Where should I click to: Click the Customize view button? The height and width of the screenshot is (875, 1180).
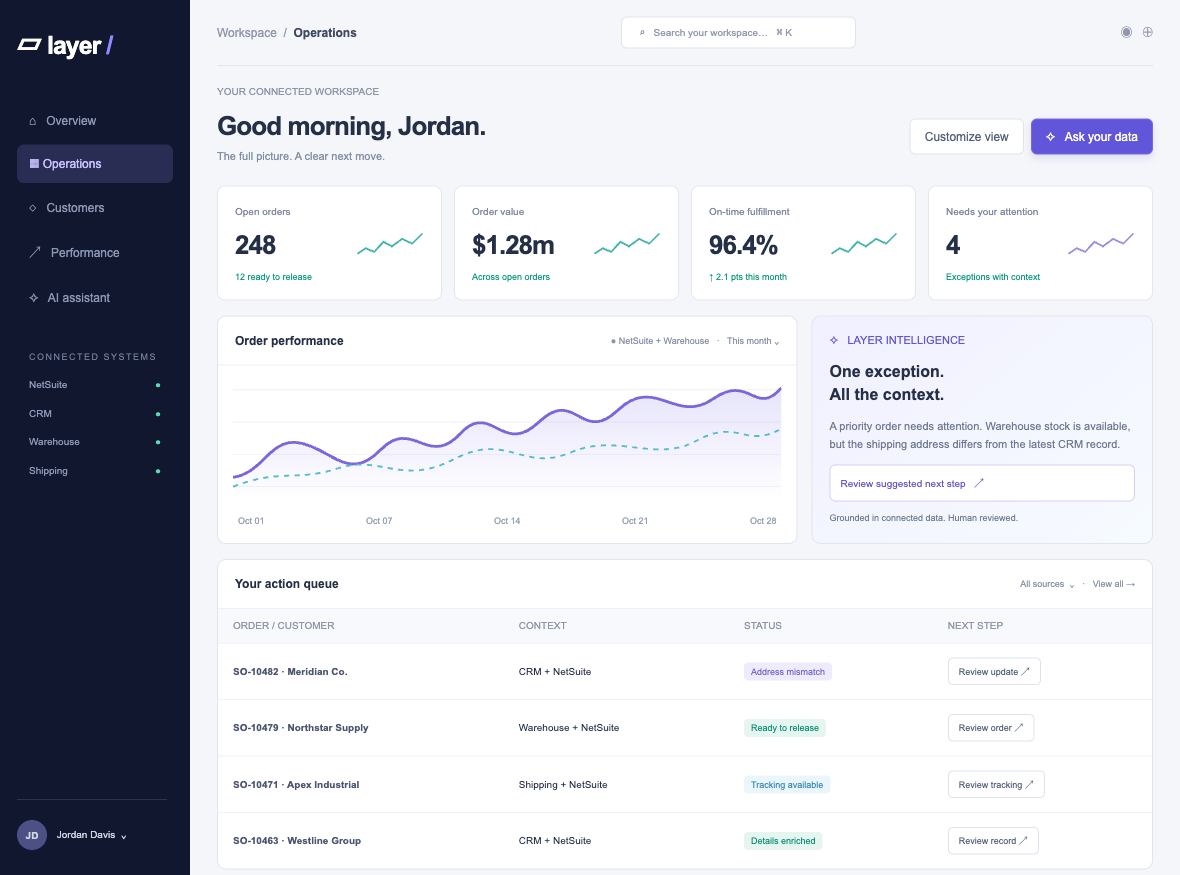(966, 137)
